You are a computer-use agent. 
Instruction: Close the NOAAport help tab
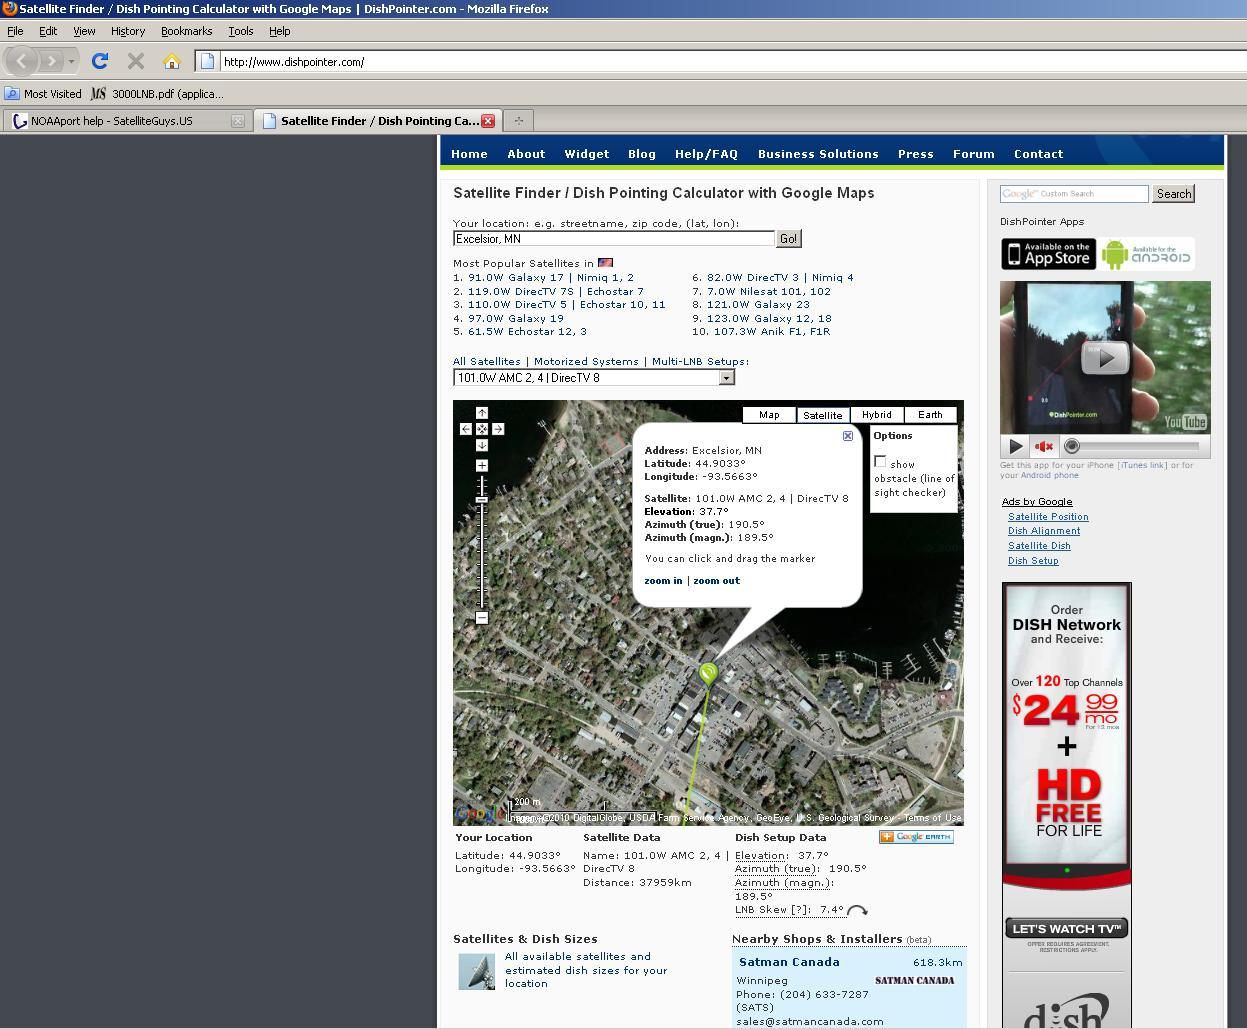pos(237,121)
